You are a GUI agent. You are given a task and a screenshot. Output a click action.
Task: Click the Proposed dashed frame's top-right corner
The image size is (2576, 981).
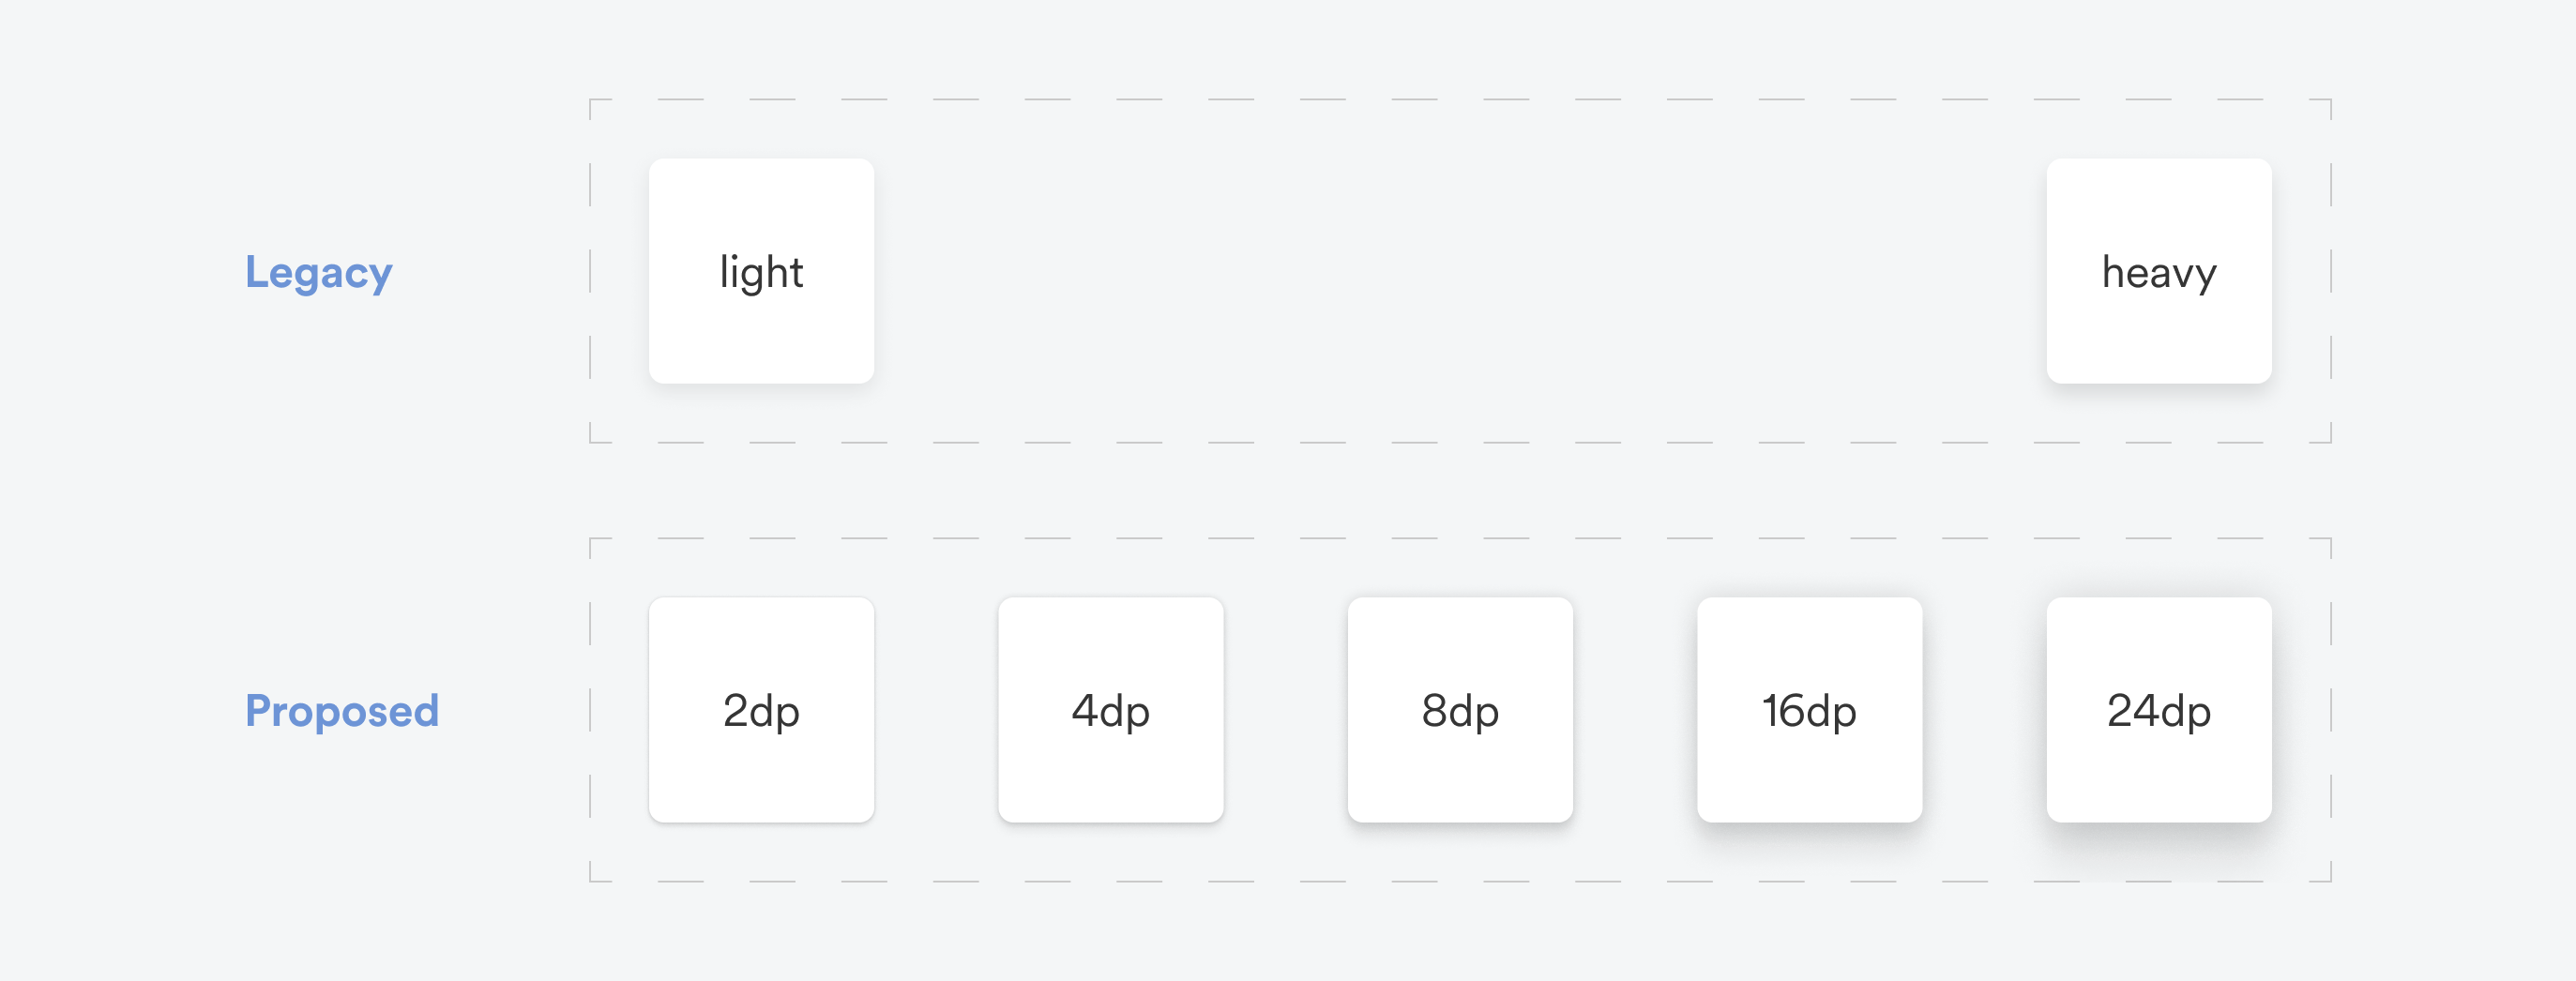click(2330, 539)
